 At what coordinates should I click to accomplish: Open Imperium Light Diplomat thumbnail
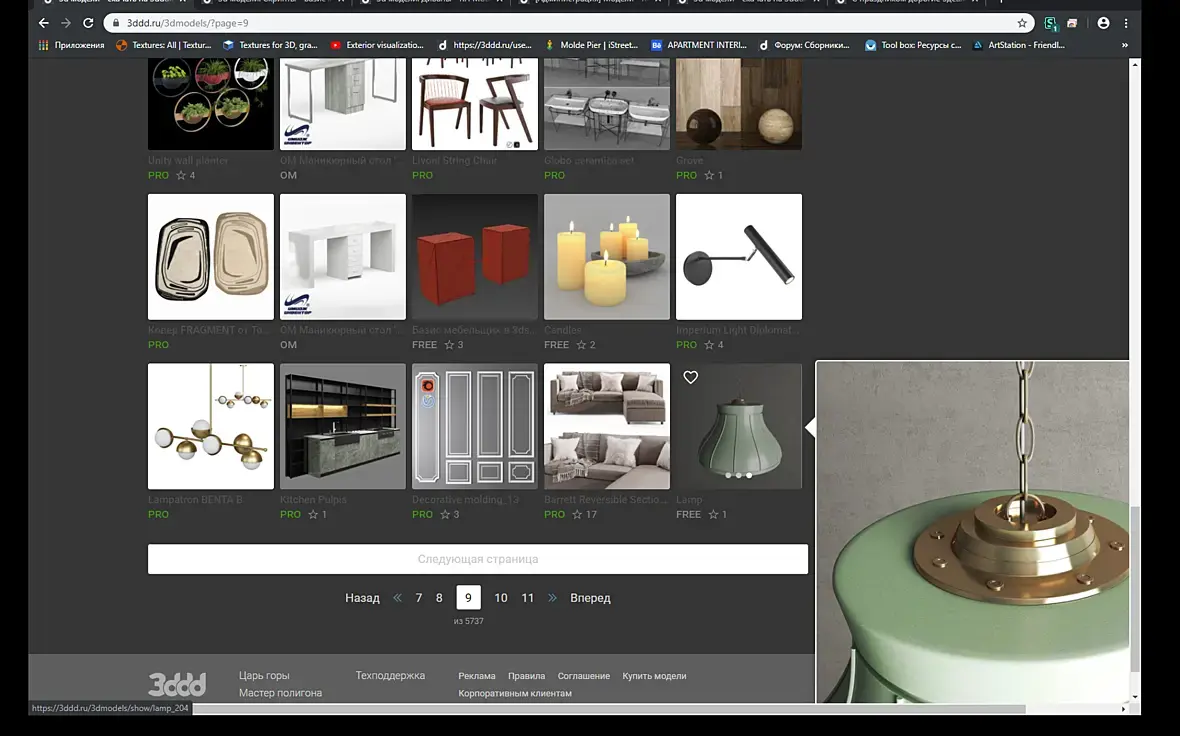[739, 257]
